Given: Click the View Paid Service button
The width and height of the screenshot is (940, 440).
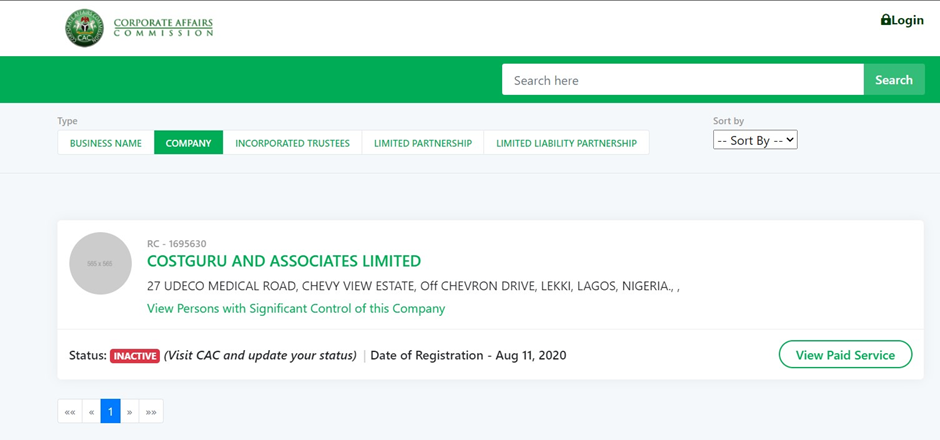Looking at the screenshot, I should tap(845, 355).
